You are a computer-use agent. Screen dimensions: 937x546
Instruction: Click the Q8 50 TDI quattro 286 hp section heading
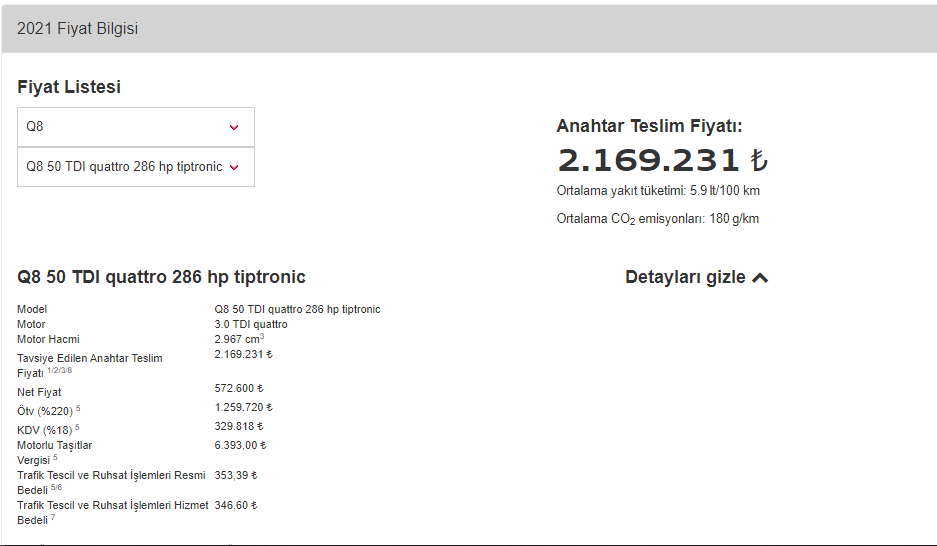[161, 277]
